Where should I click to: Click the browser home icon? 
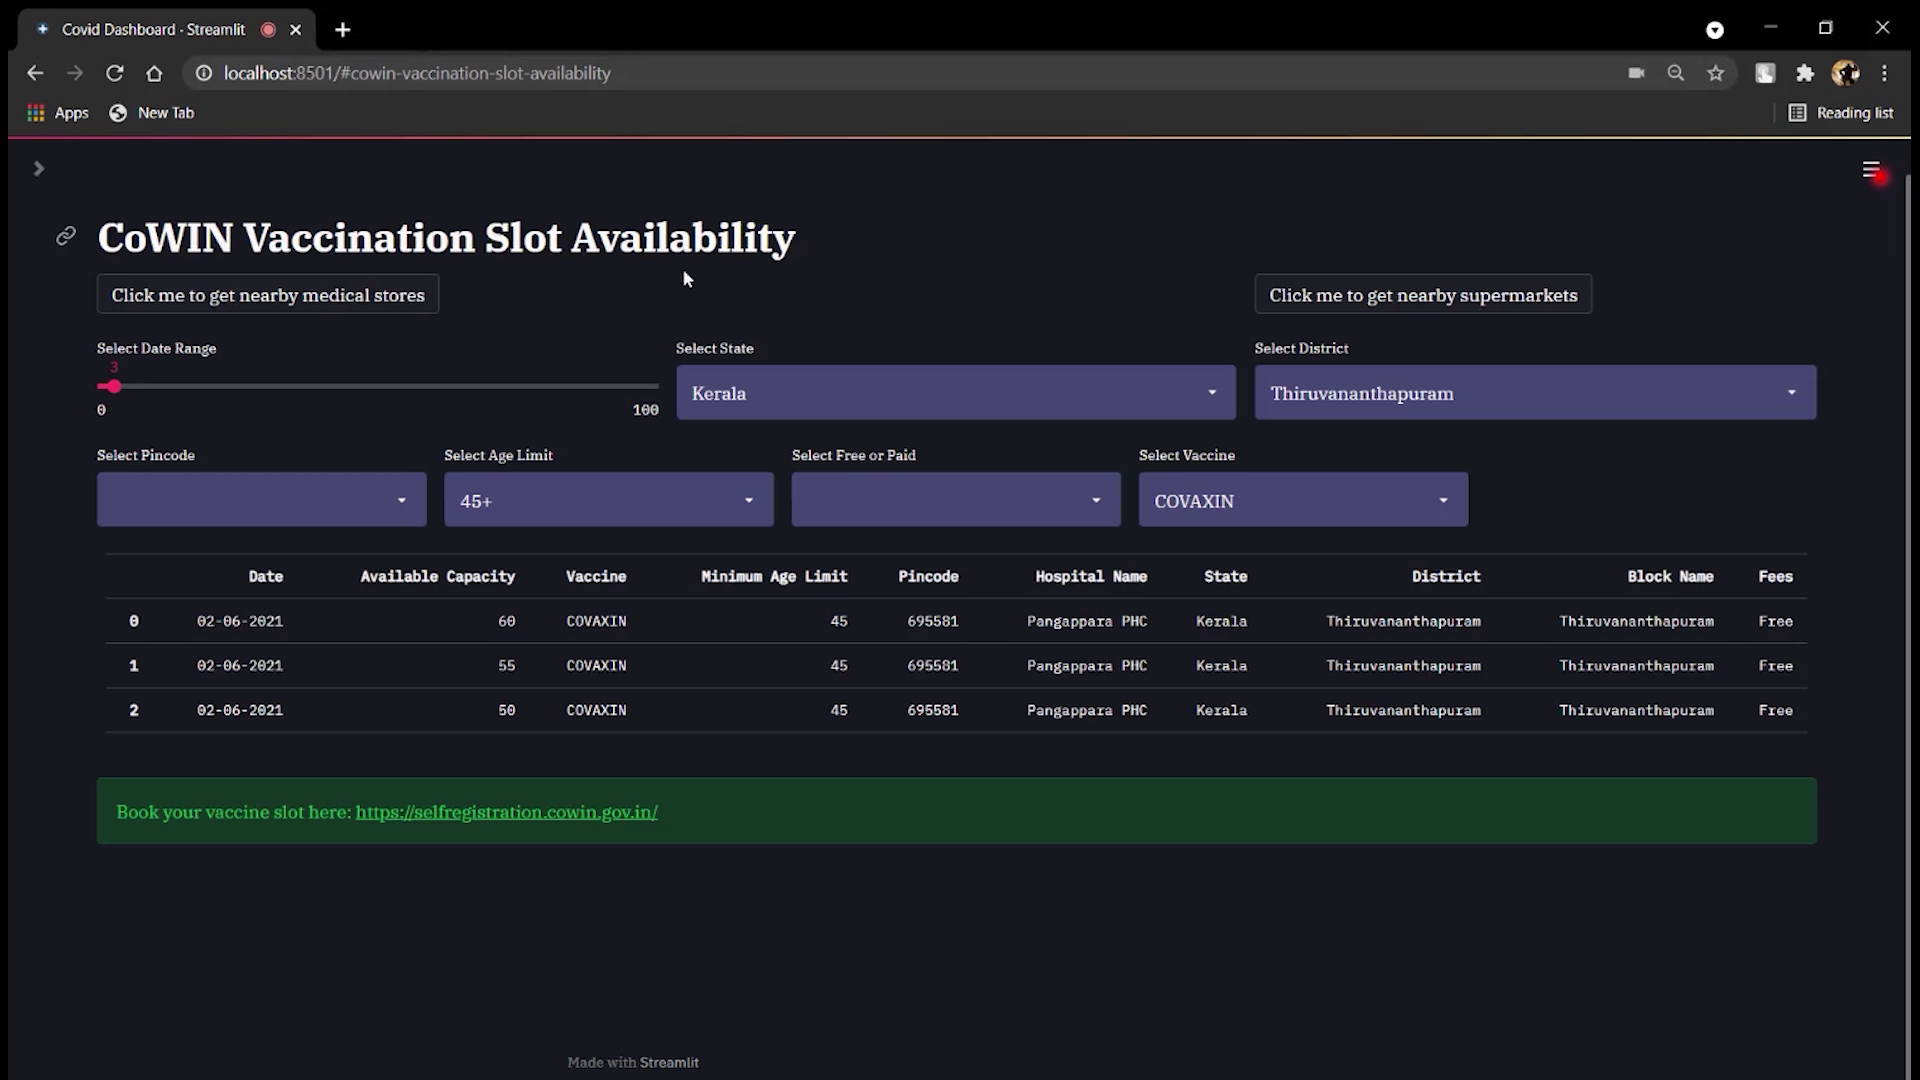(x=154, y=73)
